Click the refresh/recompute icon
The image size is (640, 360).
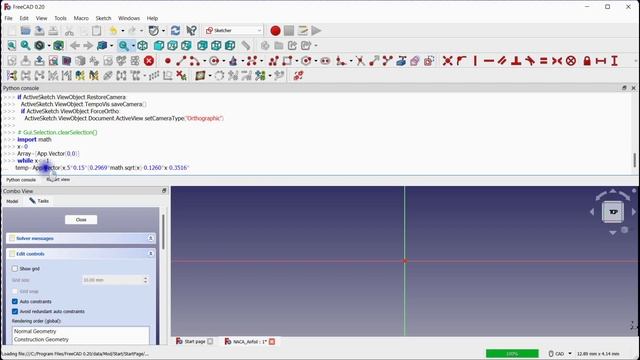coord(176,31)
